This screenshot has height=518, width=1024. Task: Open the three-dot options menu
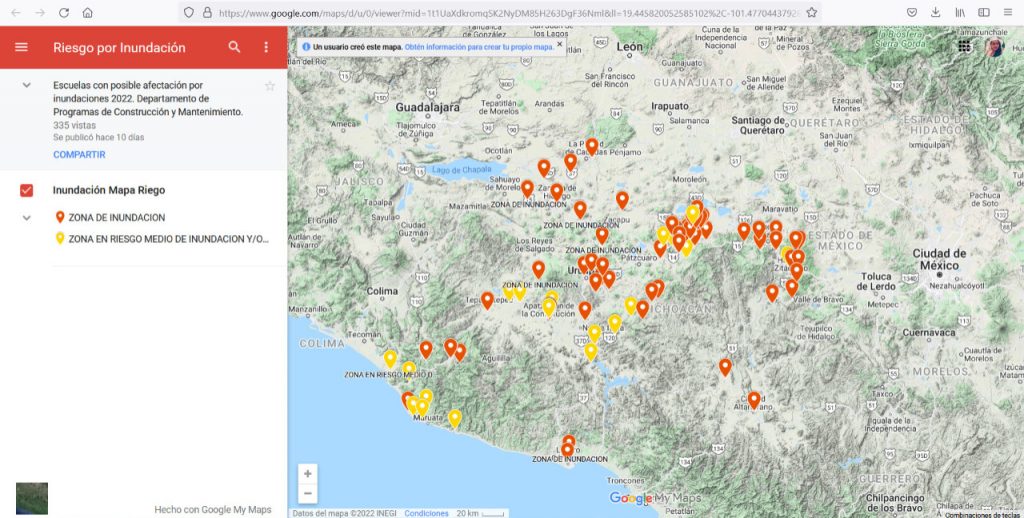click(x=266, y=47)
